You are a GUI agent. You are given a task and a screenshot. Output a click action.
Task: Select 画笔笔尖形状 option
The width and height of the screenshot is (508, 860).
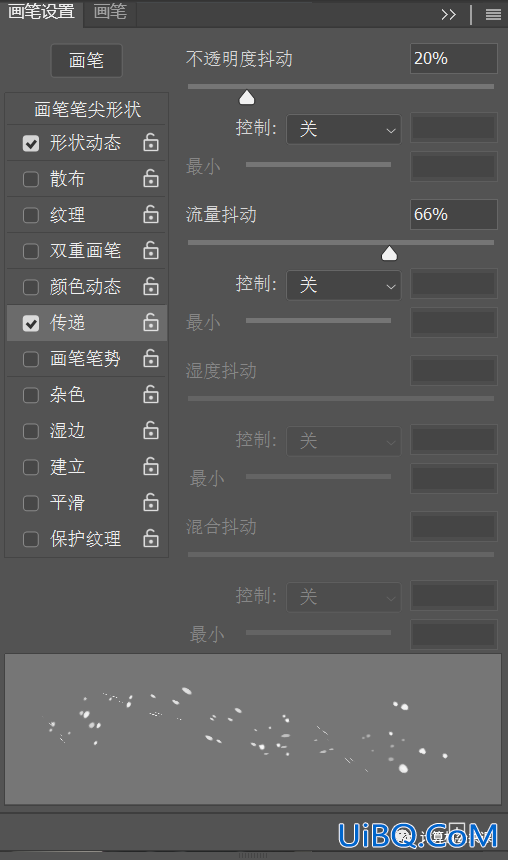coord(87,109)
